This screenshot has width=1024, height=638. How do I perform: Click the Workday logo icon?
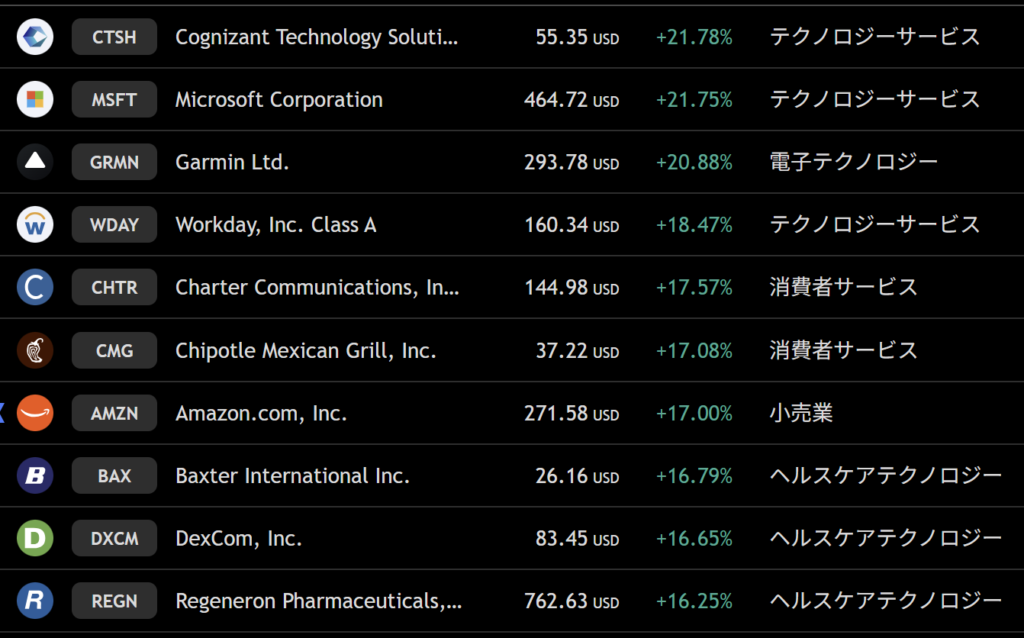point(35,225)
